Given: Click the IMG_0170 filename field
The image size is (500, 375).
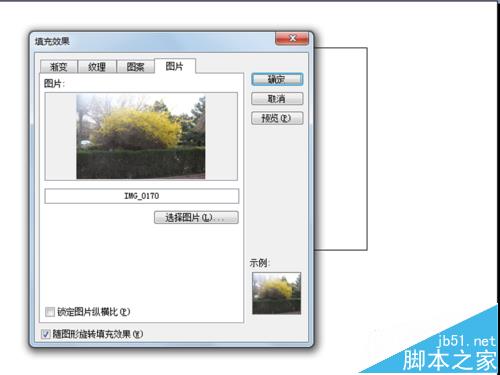Looking at the screenshot, I should click(142, 196).
